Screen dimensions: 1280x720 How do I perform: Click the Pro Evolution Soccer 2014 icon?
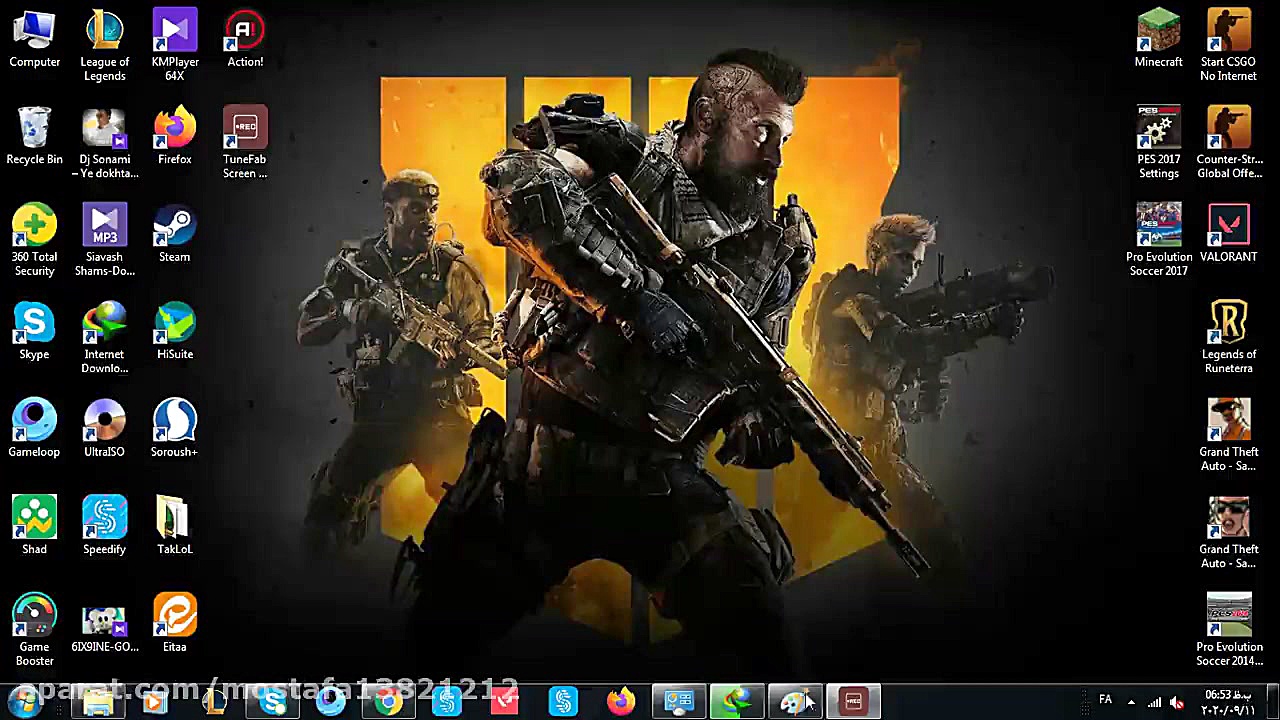(x=1228, y=630)
